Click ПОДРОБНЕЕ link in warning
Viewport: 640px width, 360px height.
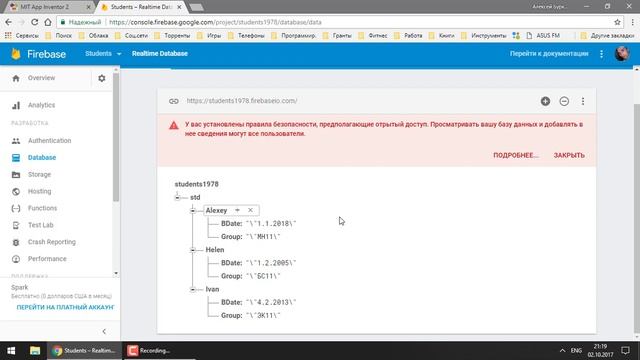pos(516,156)
